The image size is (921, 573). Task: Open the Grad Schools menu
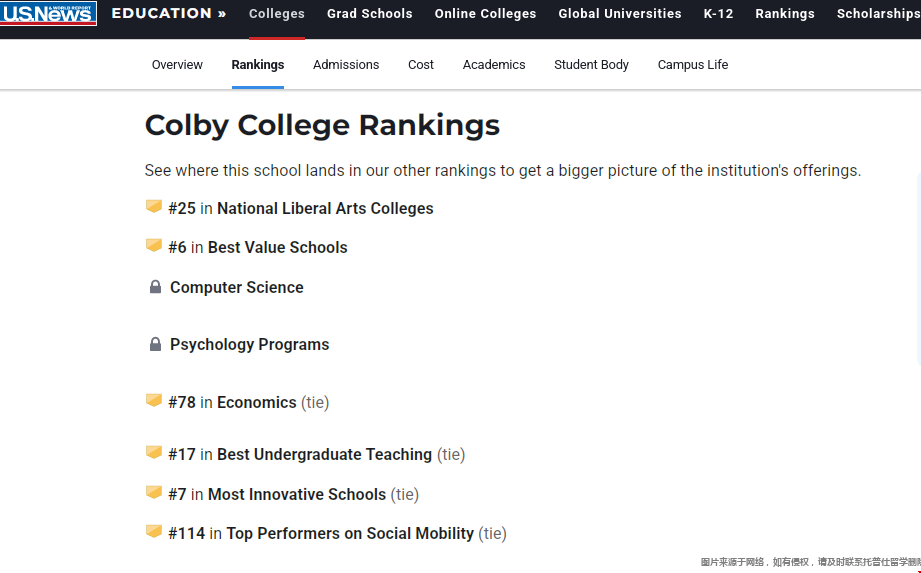[369, 14]
